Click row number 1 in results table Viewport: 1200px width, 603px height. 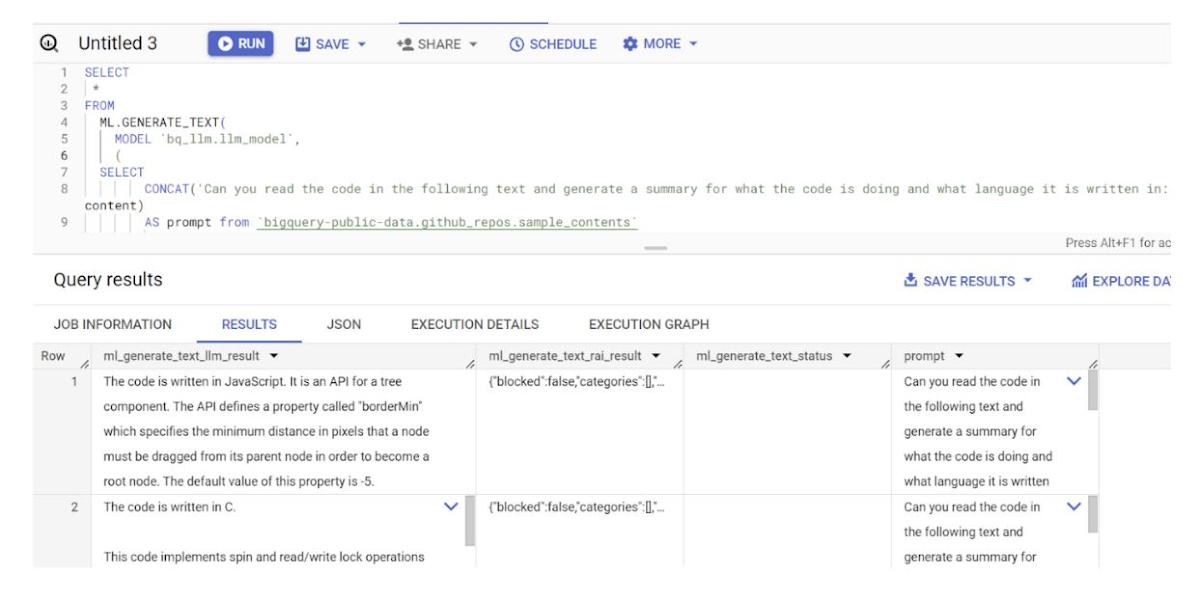[74, 381]
